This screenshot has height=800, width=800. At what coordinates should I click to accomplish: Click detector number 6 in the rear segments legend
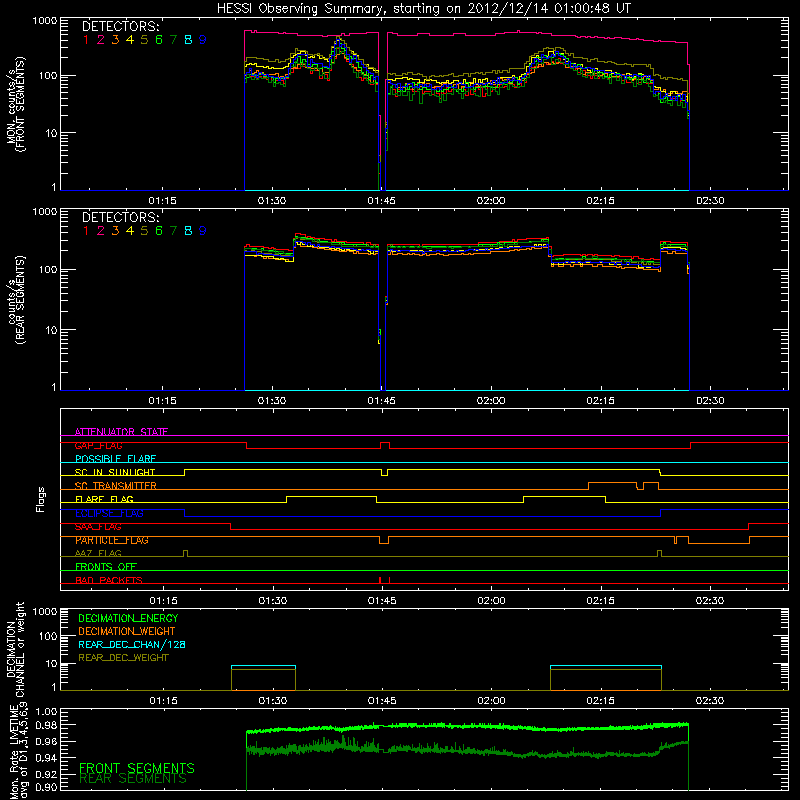click(x=159, y=231)
